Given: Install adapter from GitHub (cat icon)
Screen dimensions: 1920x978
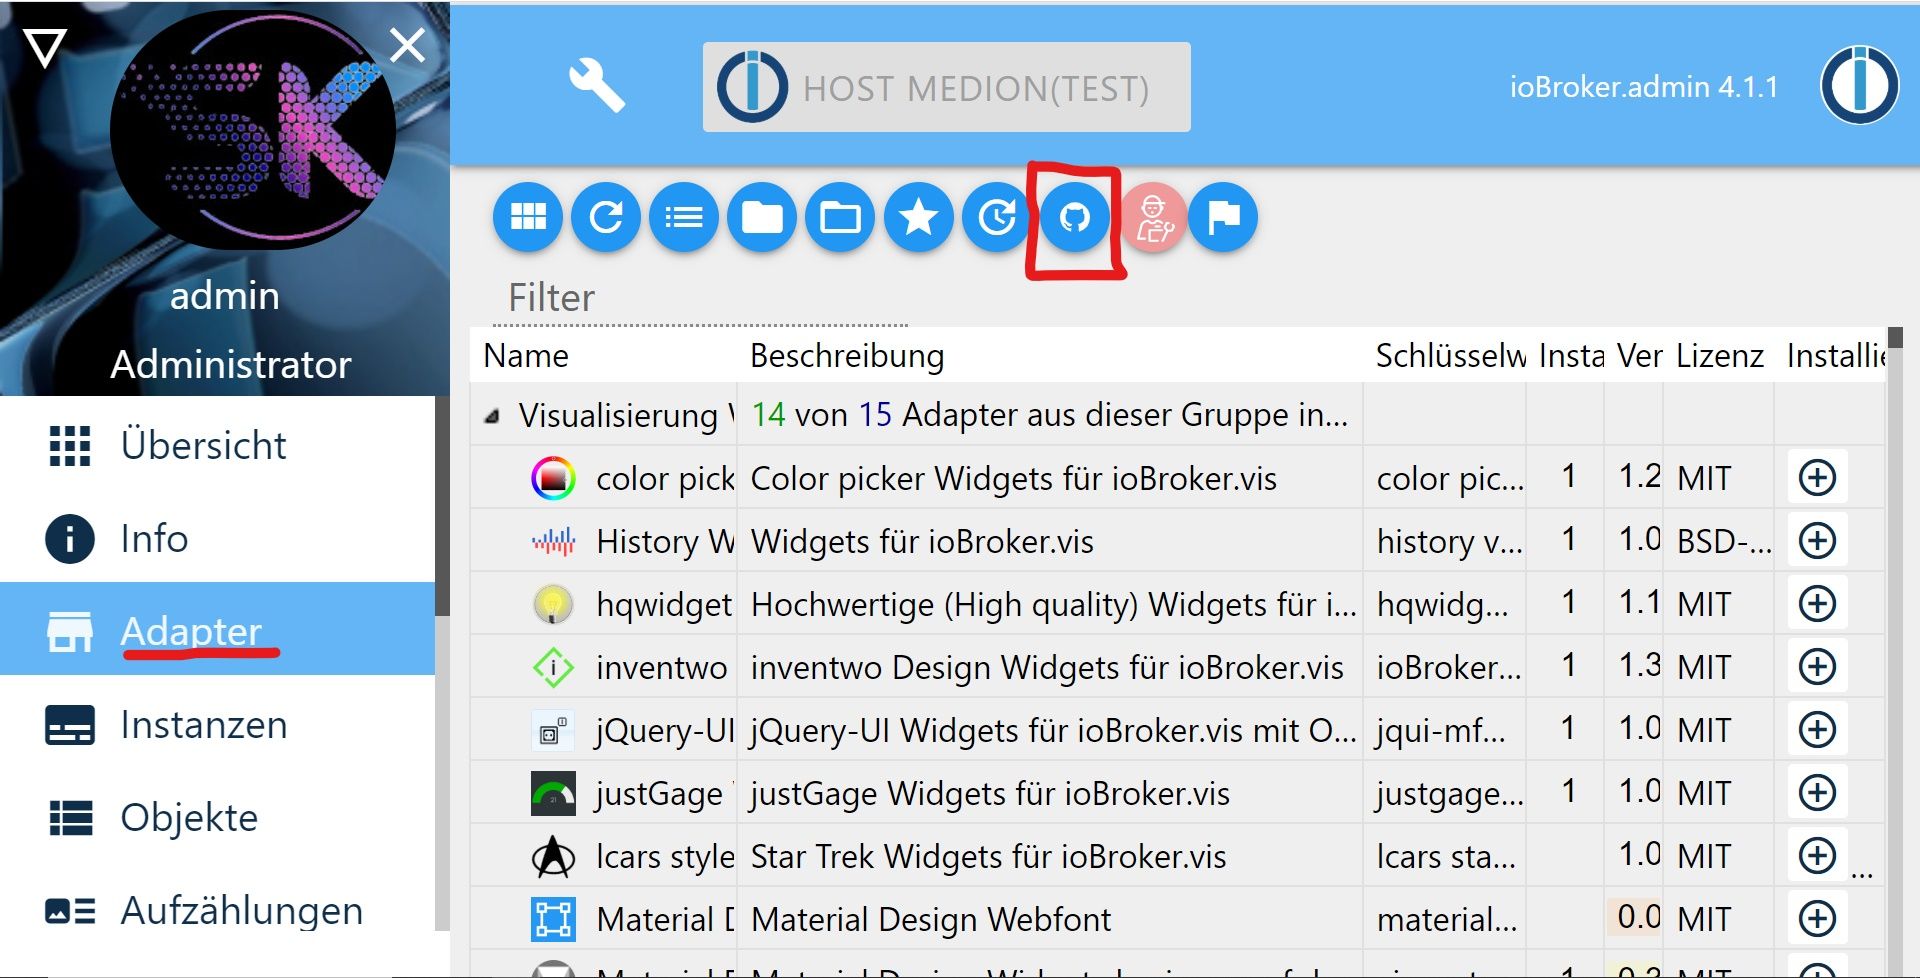Looking at the screenshot, I should pyautogui.click(x=1075, y=216).
